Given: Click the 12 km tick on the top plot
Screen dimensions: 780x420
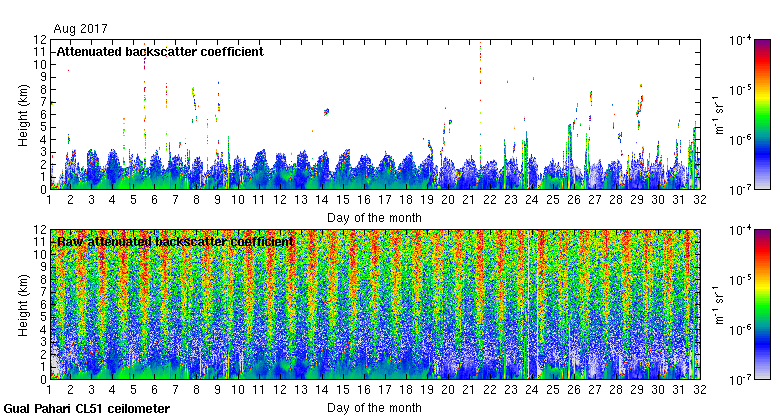Looking at the screenshot, I should pos(38,40).
